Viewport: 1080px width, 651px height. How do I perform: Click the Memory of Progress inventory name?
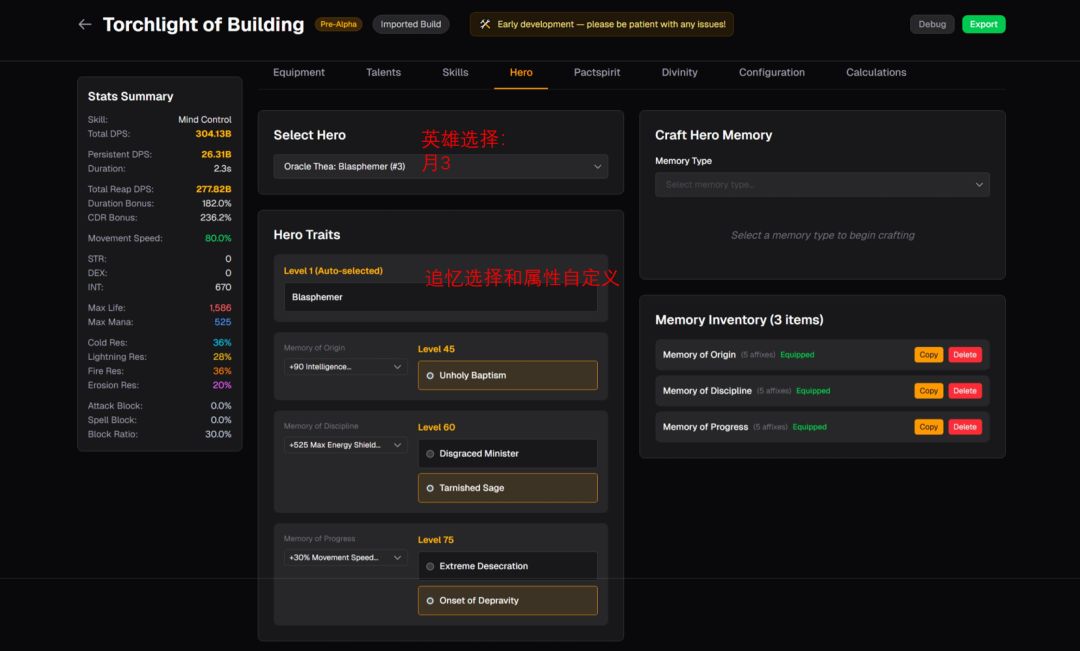[705, 427]
